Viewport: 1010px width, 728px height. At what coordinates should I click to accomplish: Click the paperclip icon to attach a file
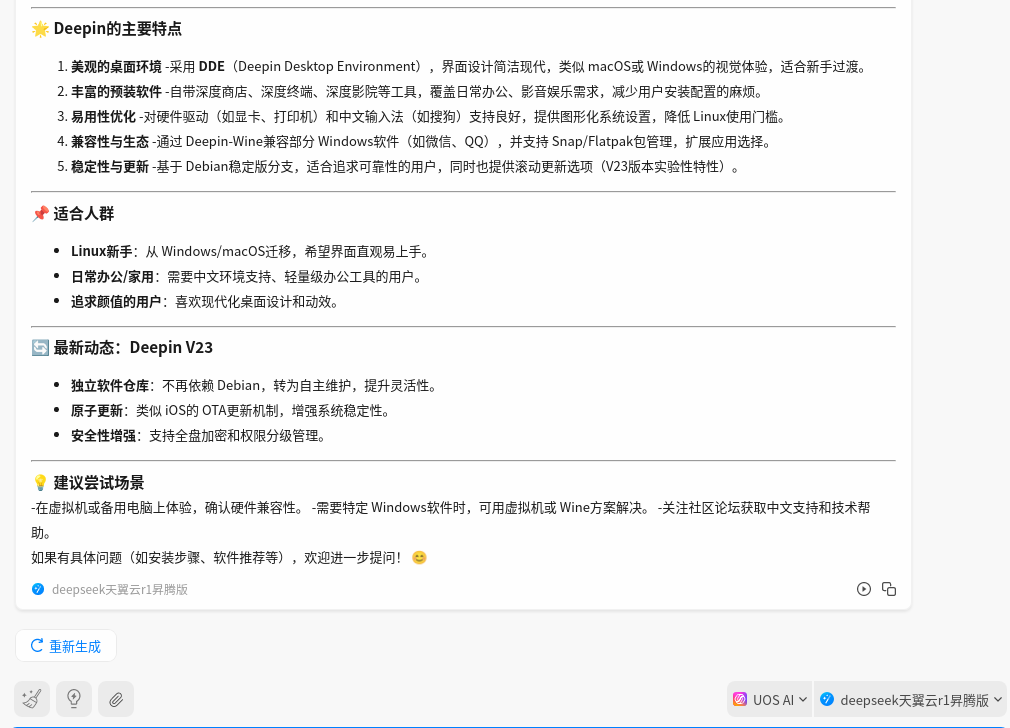point(116,699)
